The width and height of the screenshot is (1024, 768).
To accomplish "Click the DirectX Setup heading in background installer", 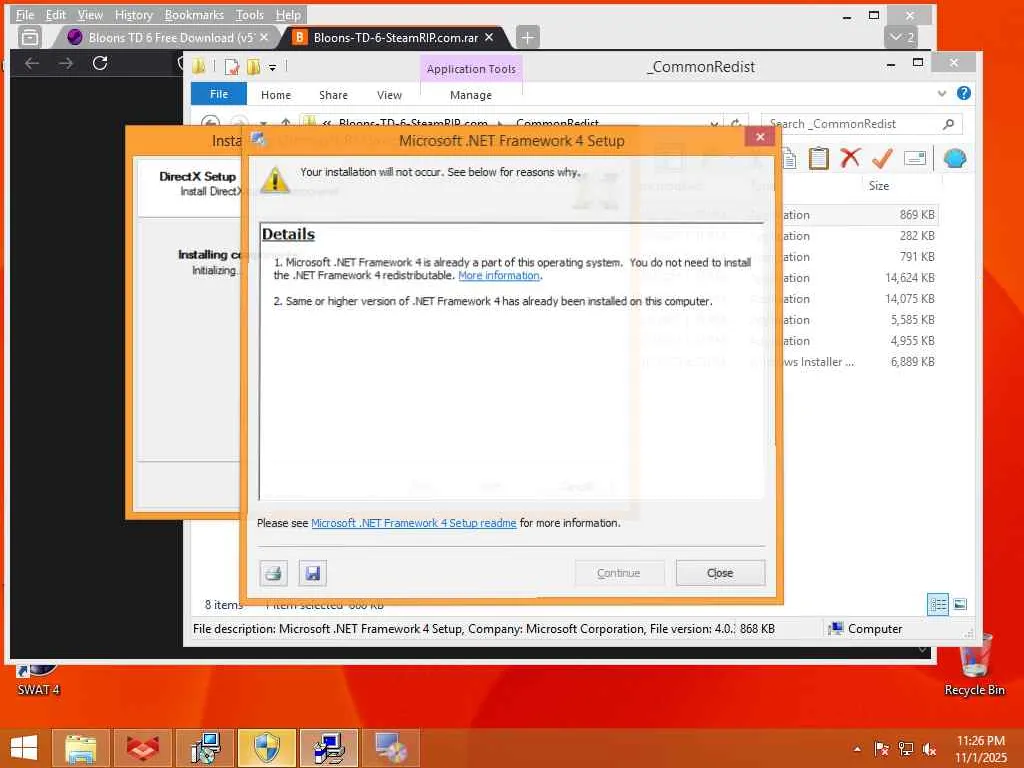I will pyautogui.click(x=197, y=176).
